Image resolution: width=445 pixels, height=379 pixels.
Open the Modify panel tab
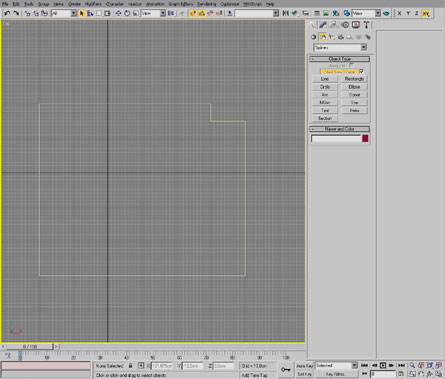pos(323,25)
